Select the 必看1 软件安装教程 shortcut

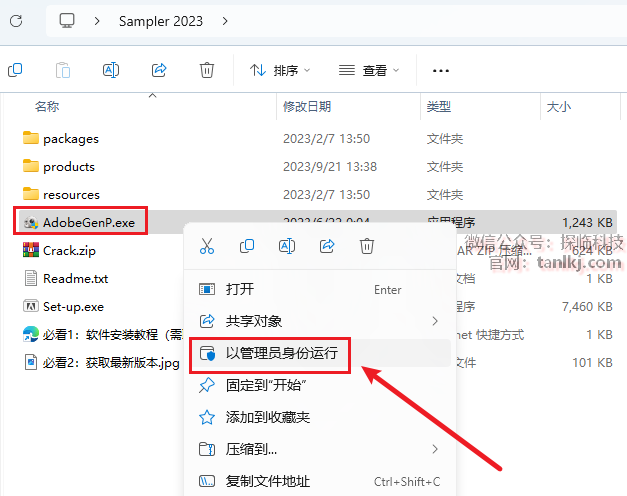pos(113,334)
